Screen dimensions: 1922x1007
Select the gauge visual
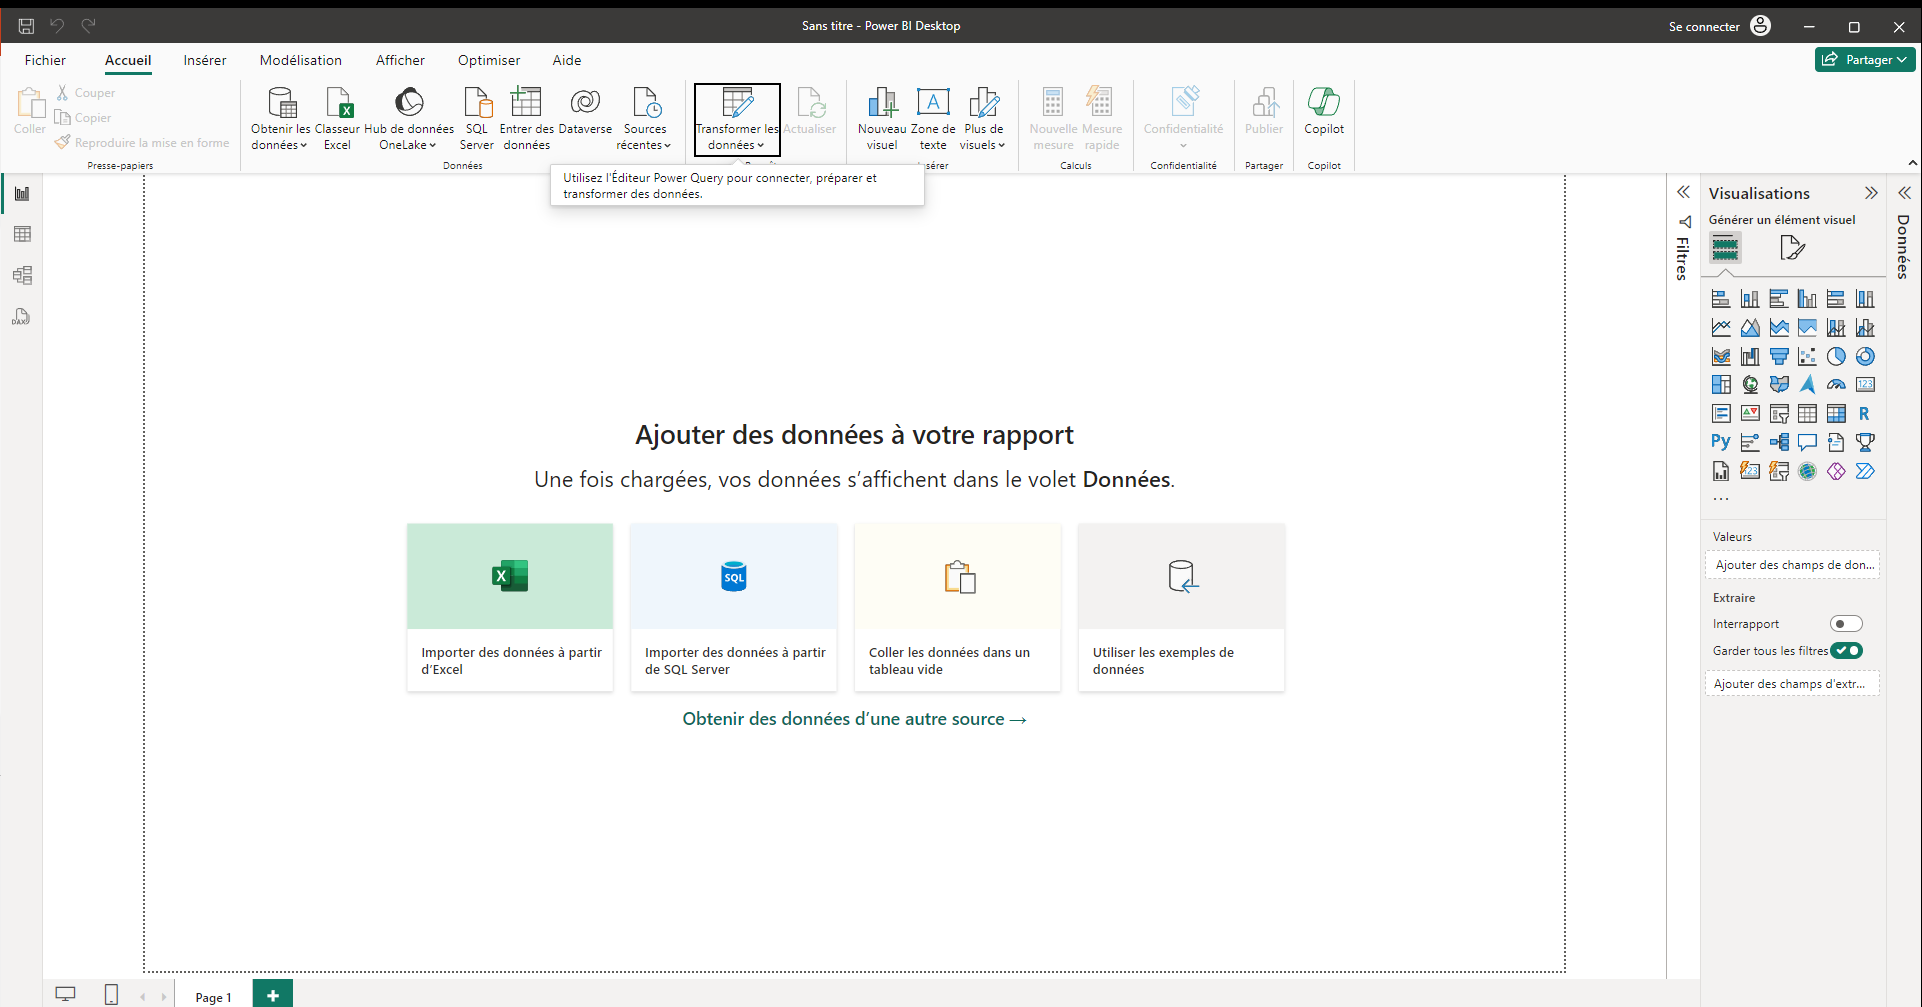[x=1836, y=385]
